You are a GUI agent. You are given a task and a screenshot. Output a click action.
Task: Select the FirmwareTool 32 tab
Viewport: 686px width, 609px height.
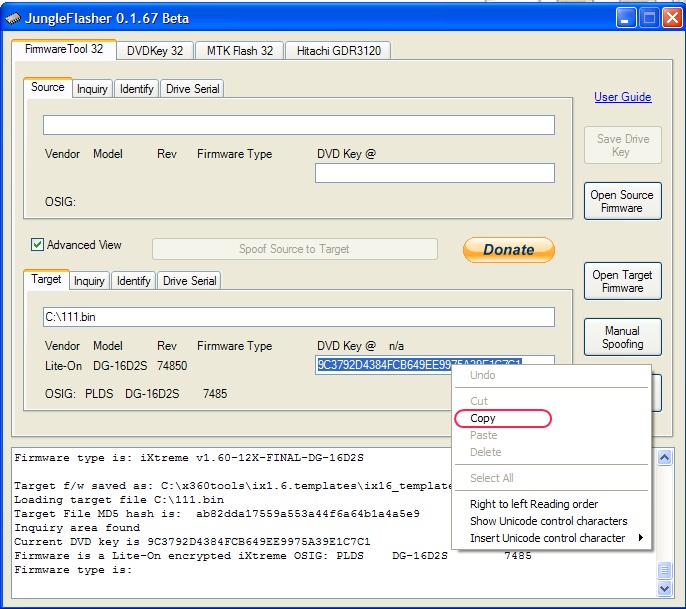click(x=64, y=49)
